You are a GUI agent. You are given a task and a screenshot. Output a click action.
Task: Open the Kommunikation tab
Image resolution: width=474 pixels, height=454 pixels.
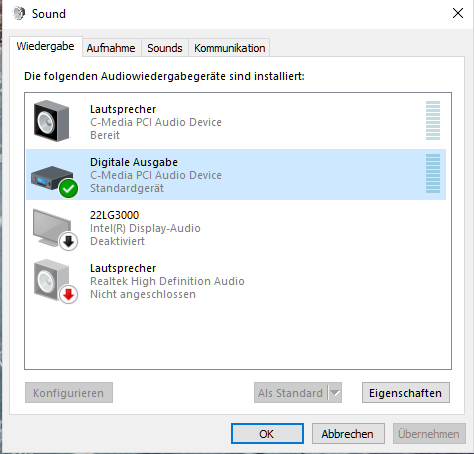point(230,48)
